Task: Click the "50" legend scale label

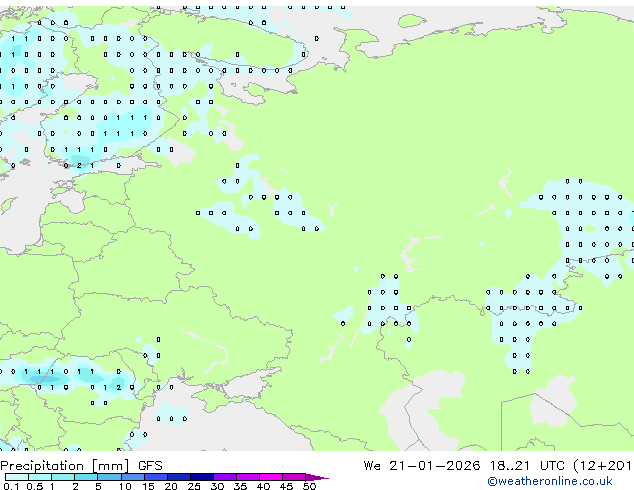Action: click(x=309, y=486)
